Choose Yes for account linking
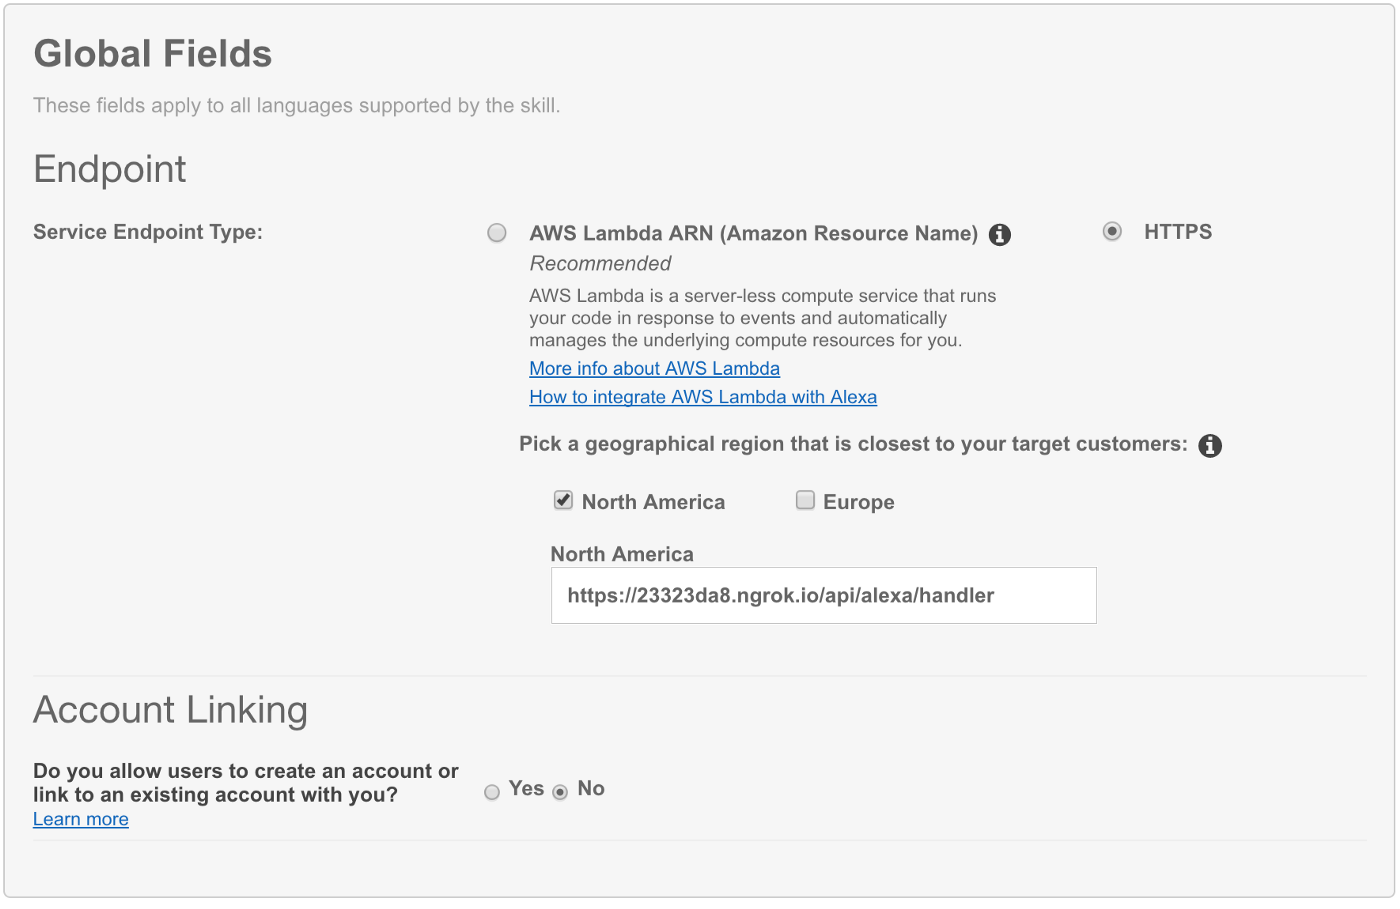This screenshot has width=1400, height=909. coord(492,792)
